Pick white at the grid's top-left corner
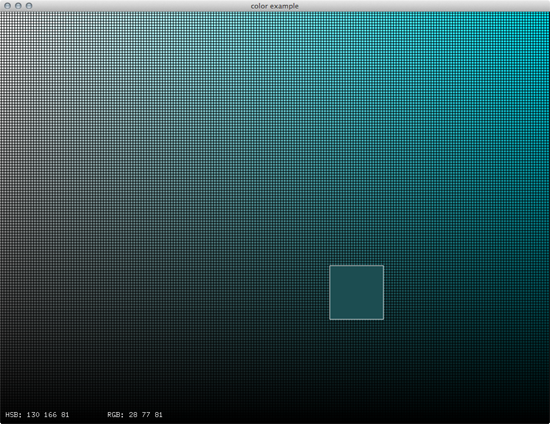 pos(3,15)
